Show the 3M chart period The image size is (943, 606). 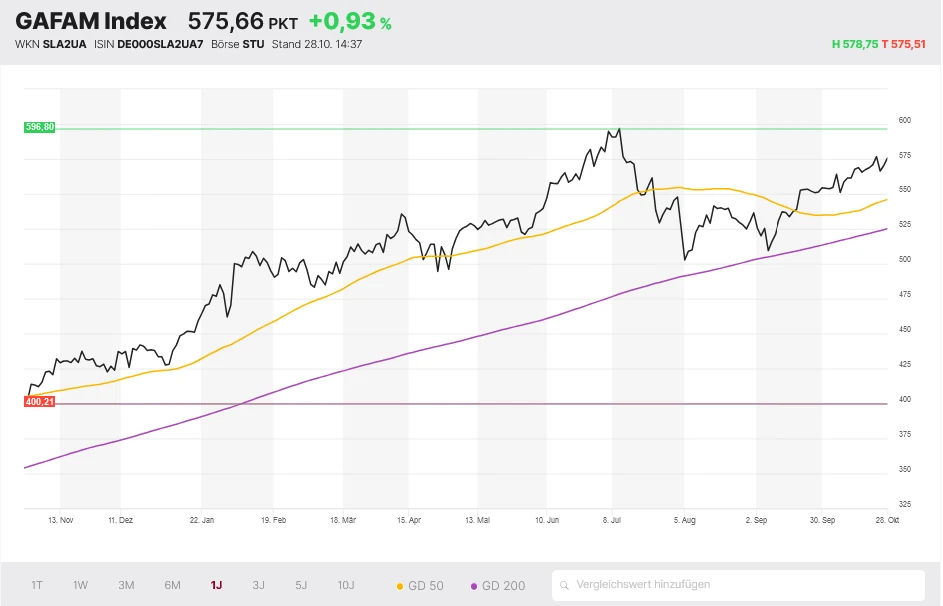pyautogui.click(x=126, y=585)
